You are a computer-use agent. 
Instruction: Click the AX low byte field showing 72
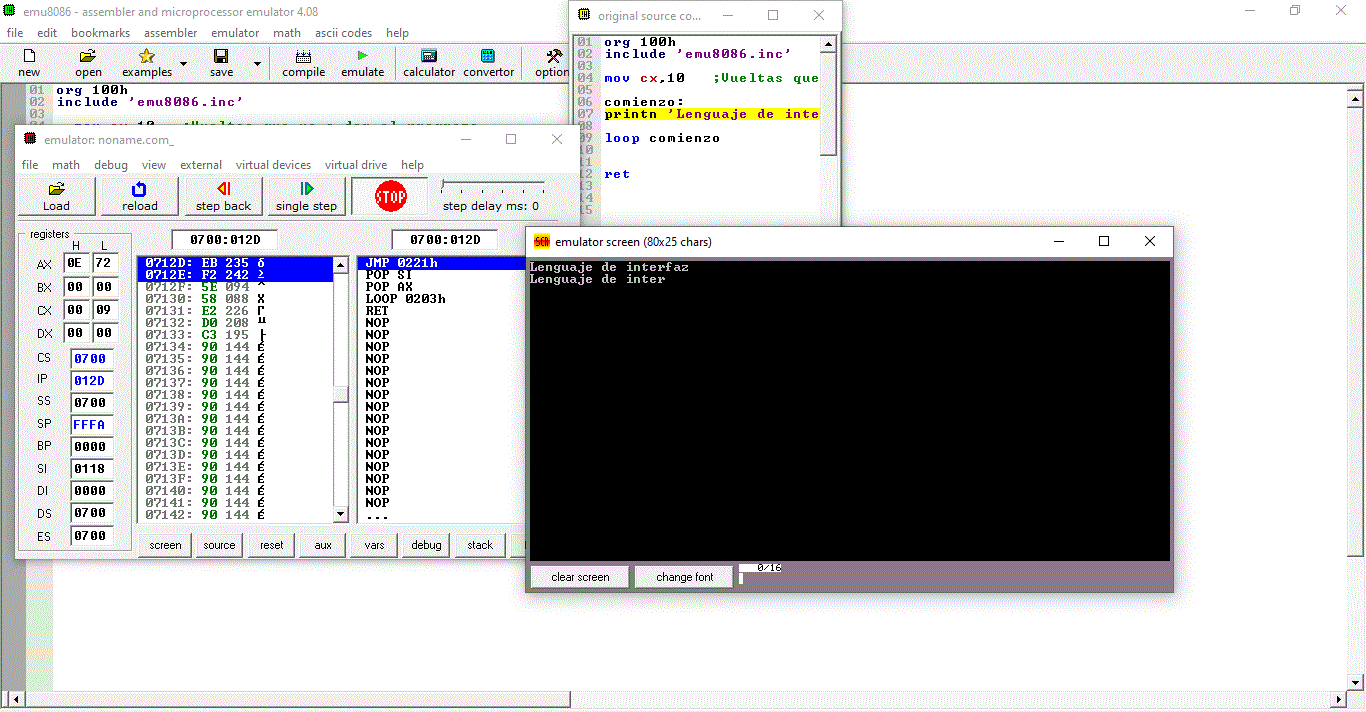pyautogui.click(x=105, y=264)
